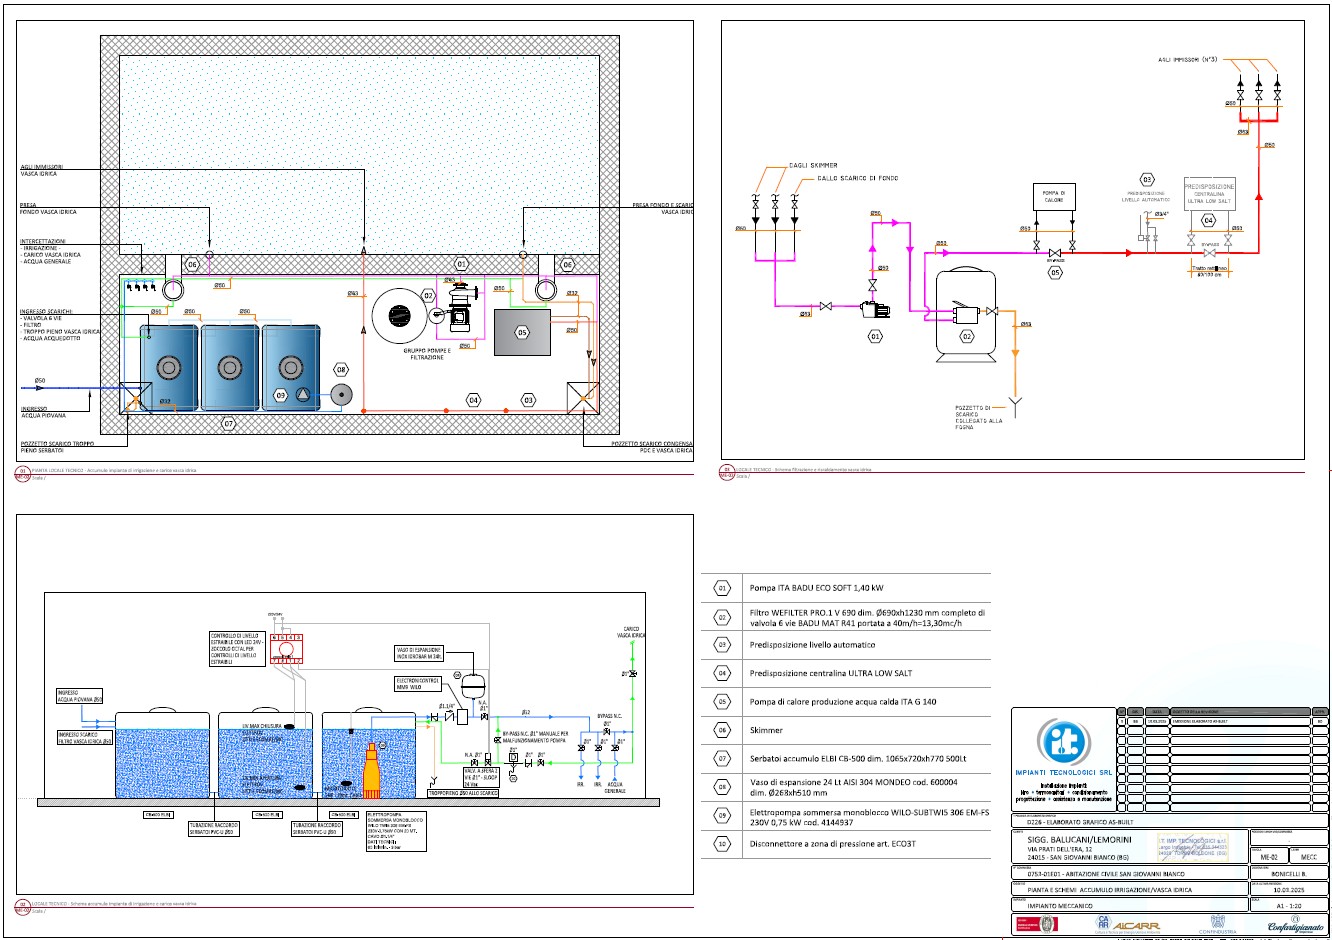Viewport: 1332px width, 940px height.
Task: Select legend row Pompa ITA BADU ECO SOFT
Action: (x=846, y=588)
